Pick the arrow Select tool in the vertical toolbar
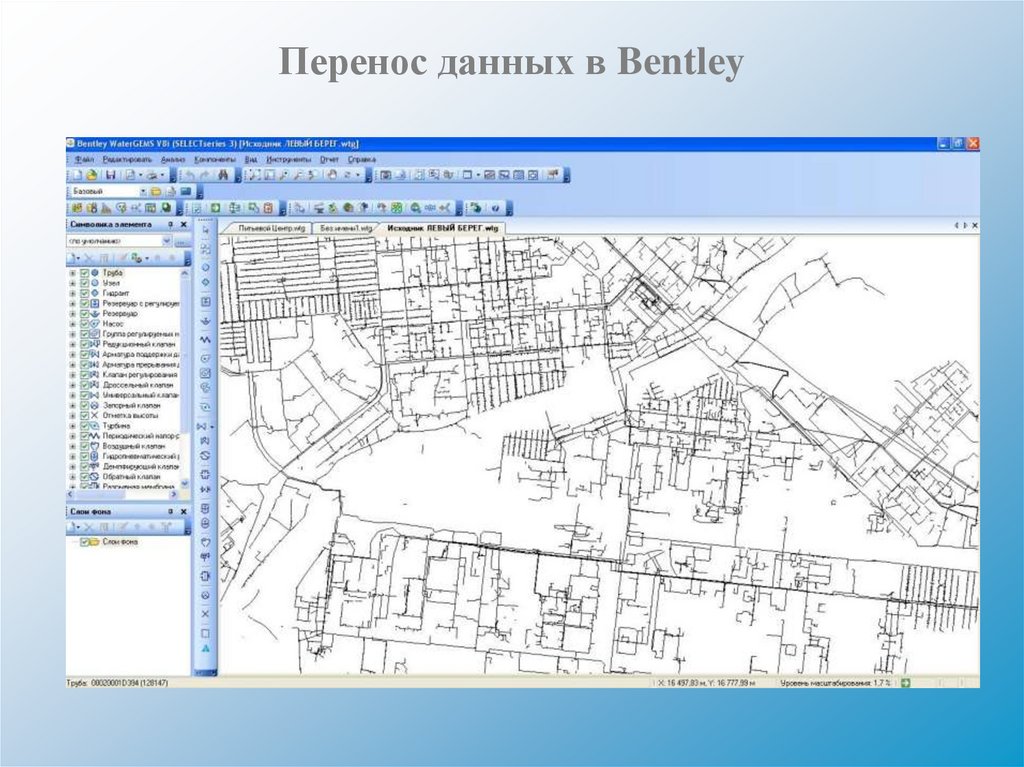Screen dimensions: 1024x767 [205, 230]
